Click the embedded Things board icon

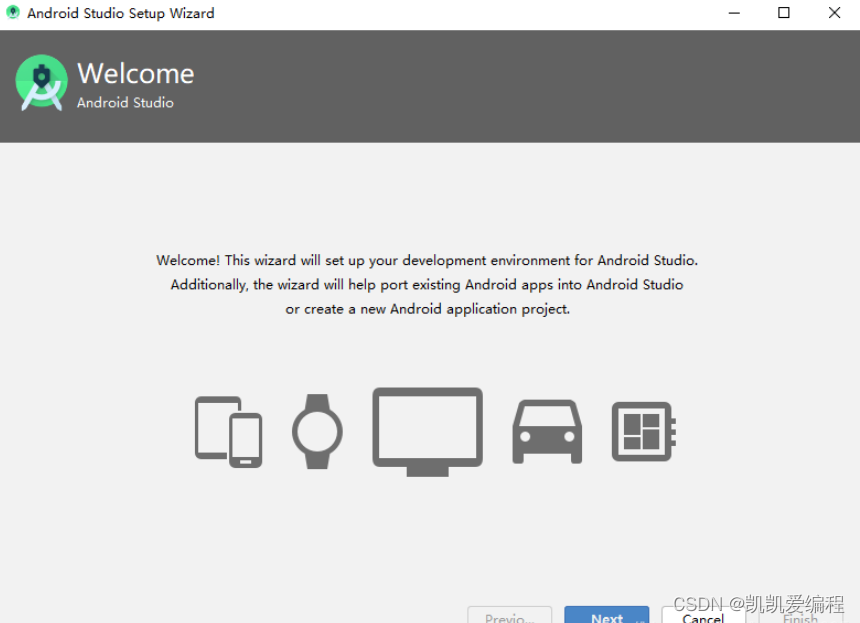point(644,432)
